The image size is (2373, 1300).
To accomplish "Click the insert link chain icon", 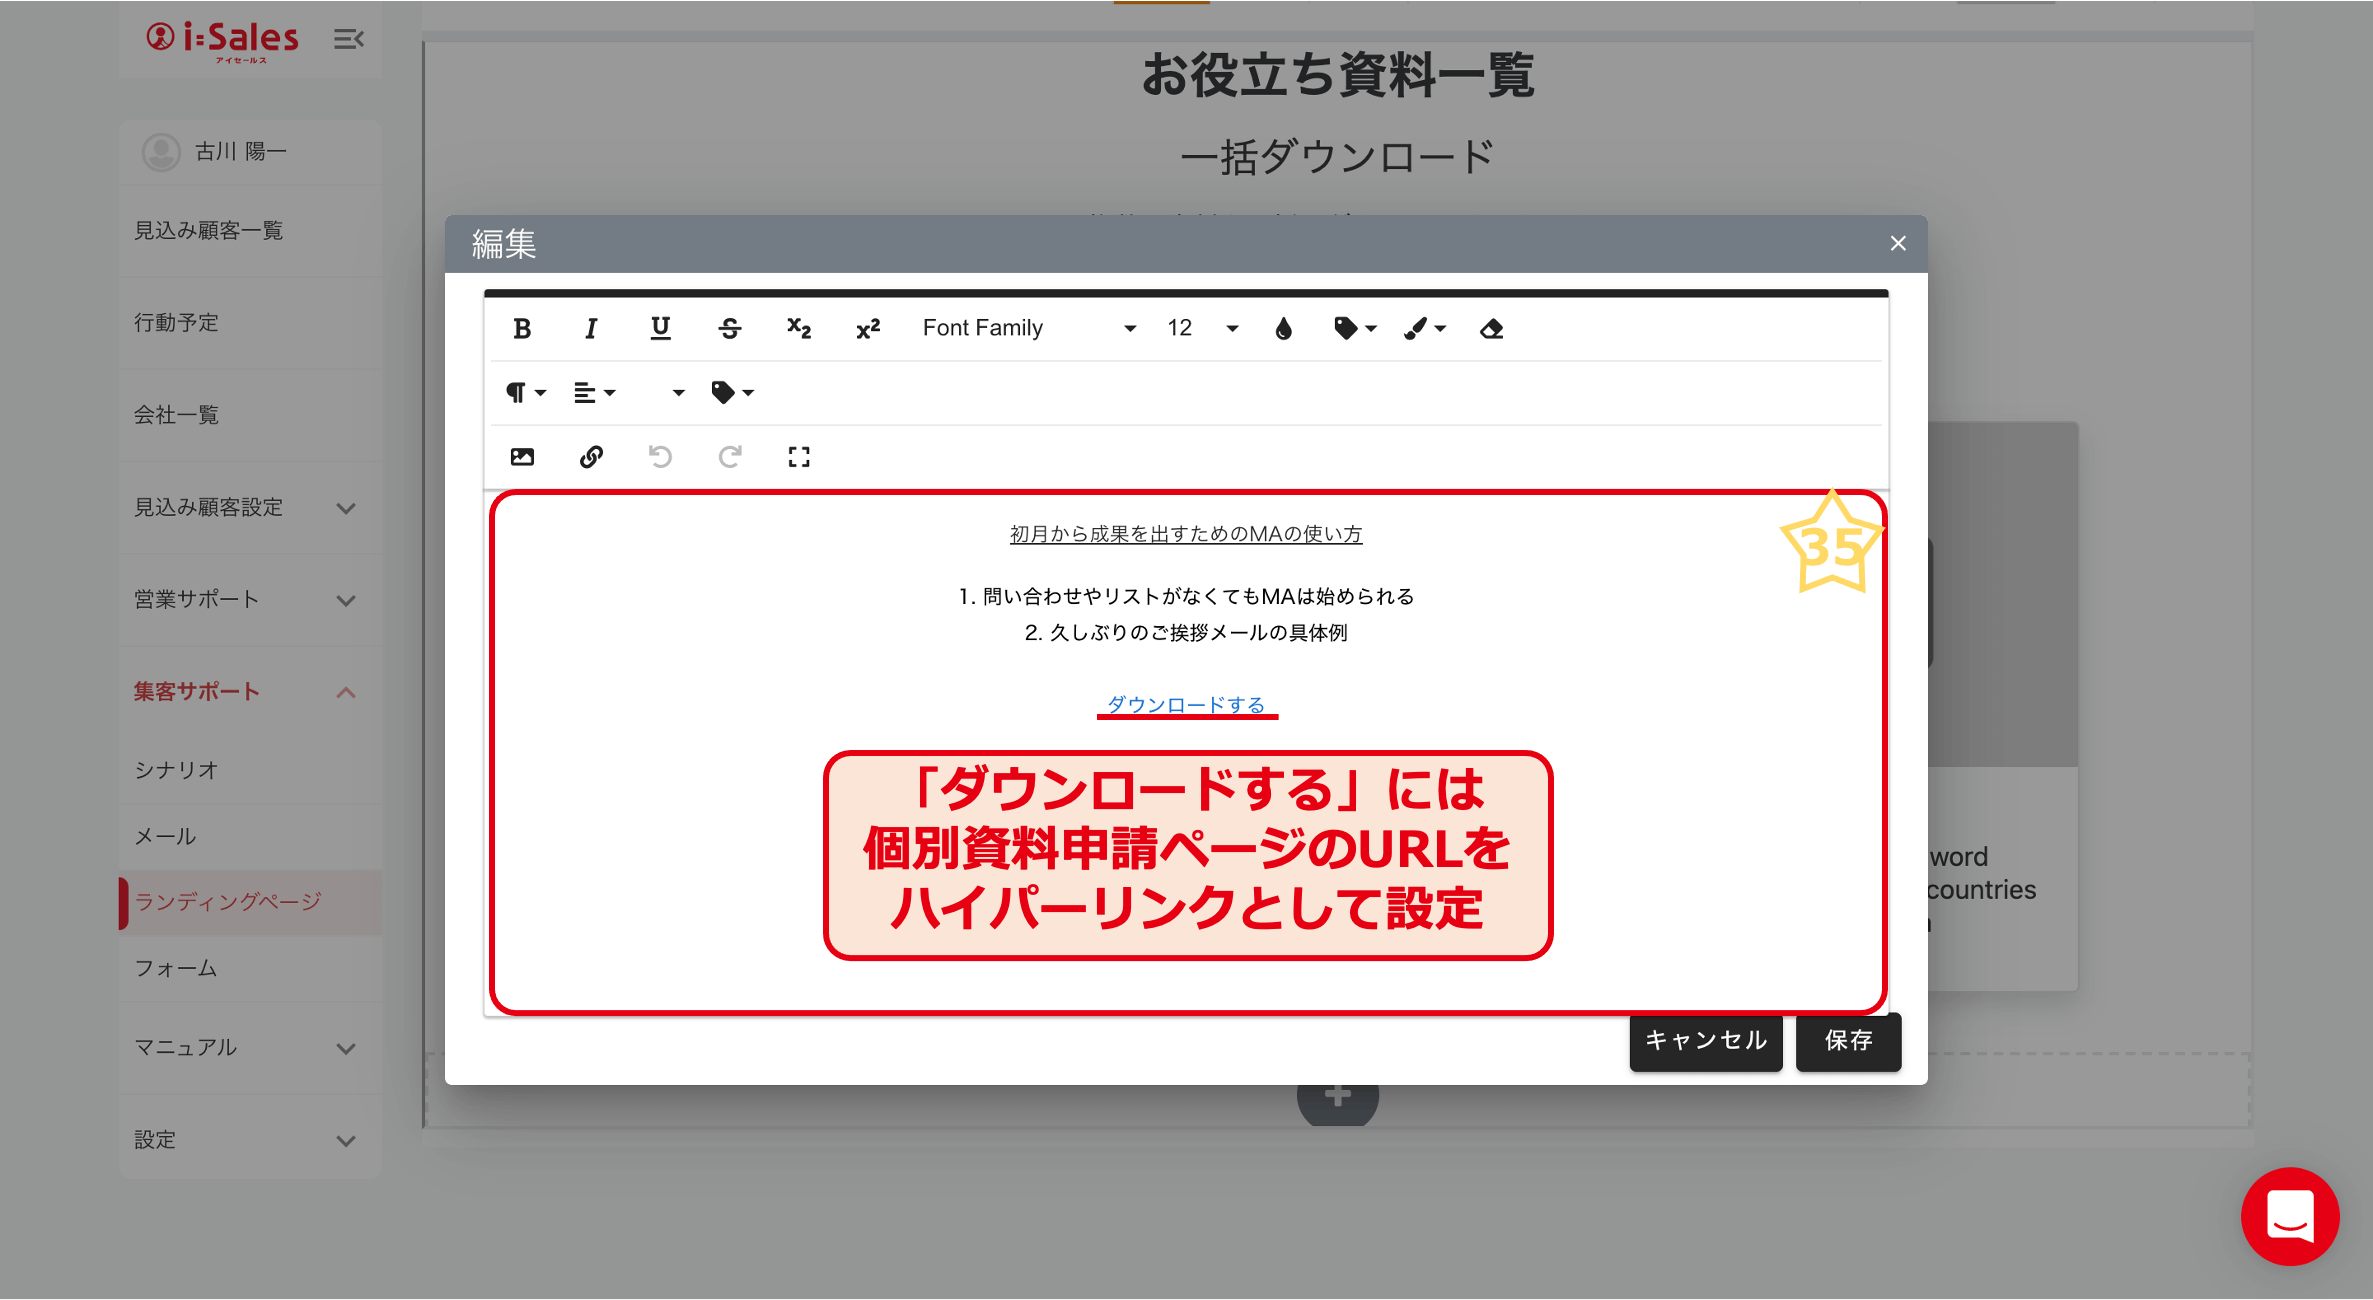I will click(x=591, y=457).
